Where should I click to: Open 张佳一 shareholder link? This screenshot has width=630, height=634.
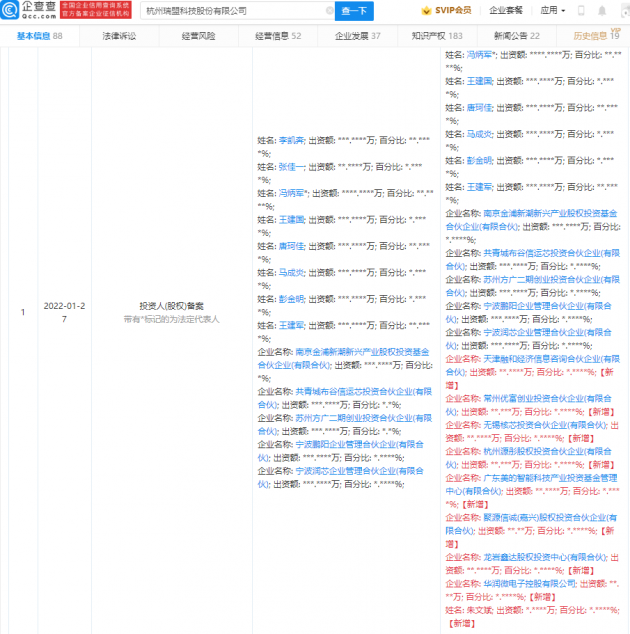[x=291, y=167]
